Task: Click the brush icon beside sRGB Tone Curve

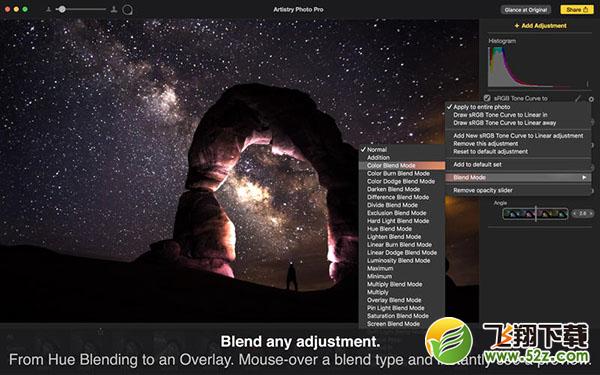Action: [578, 99]
